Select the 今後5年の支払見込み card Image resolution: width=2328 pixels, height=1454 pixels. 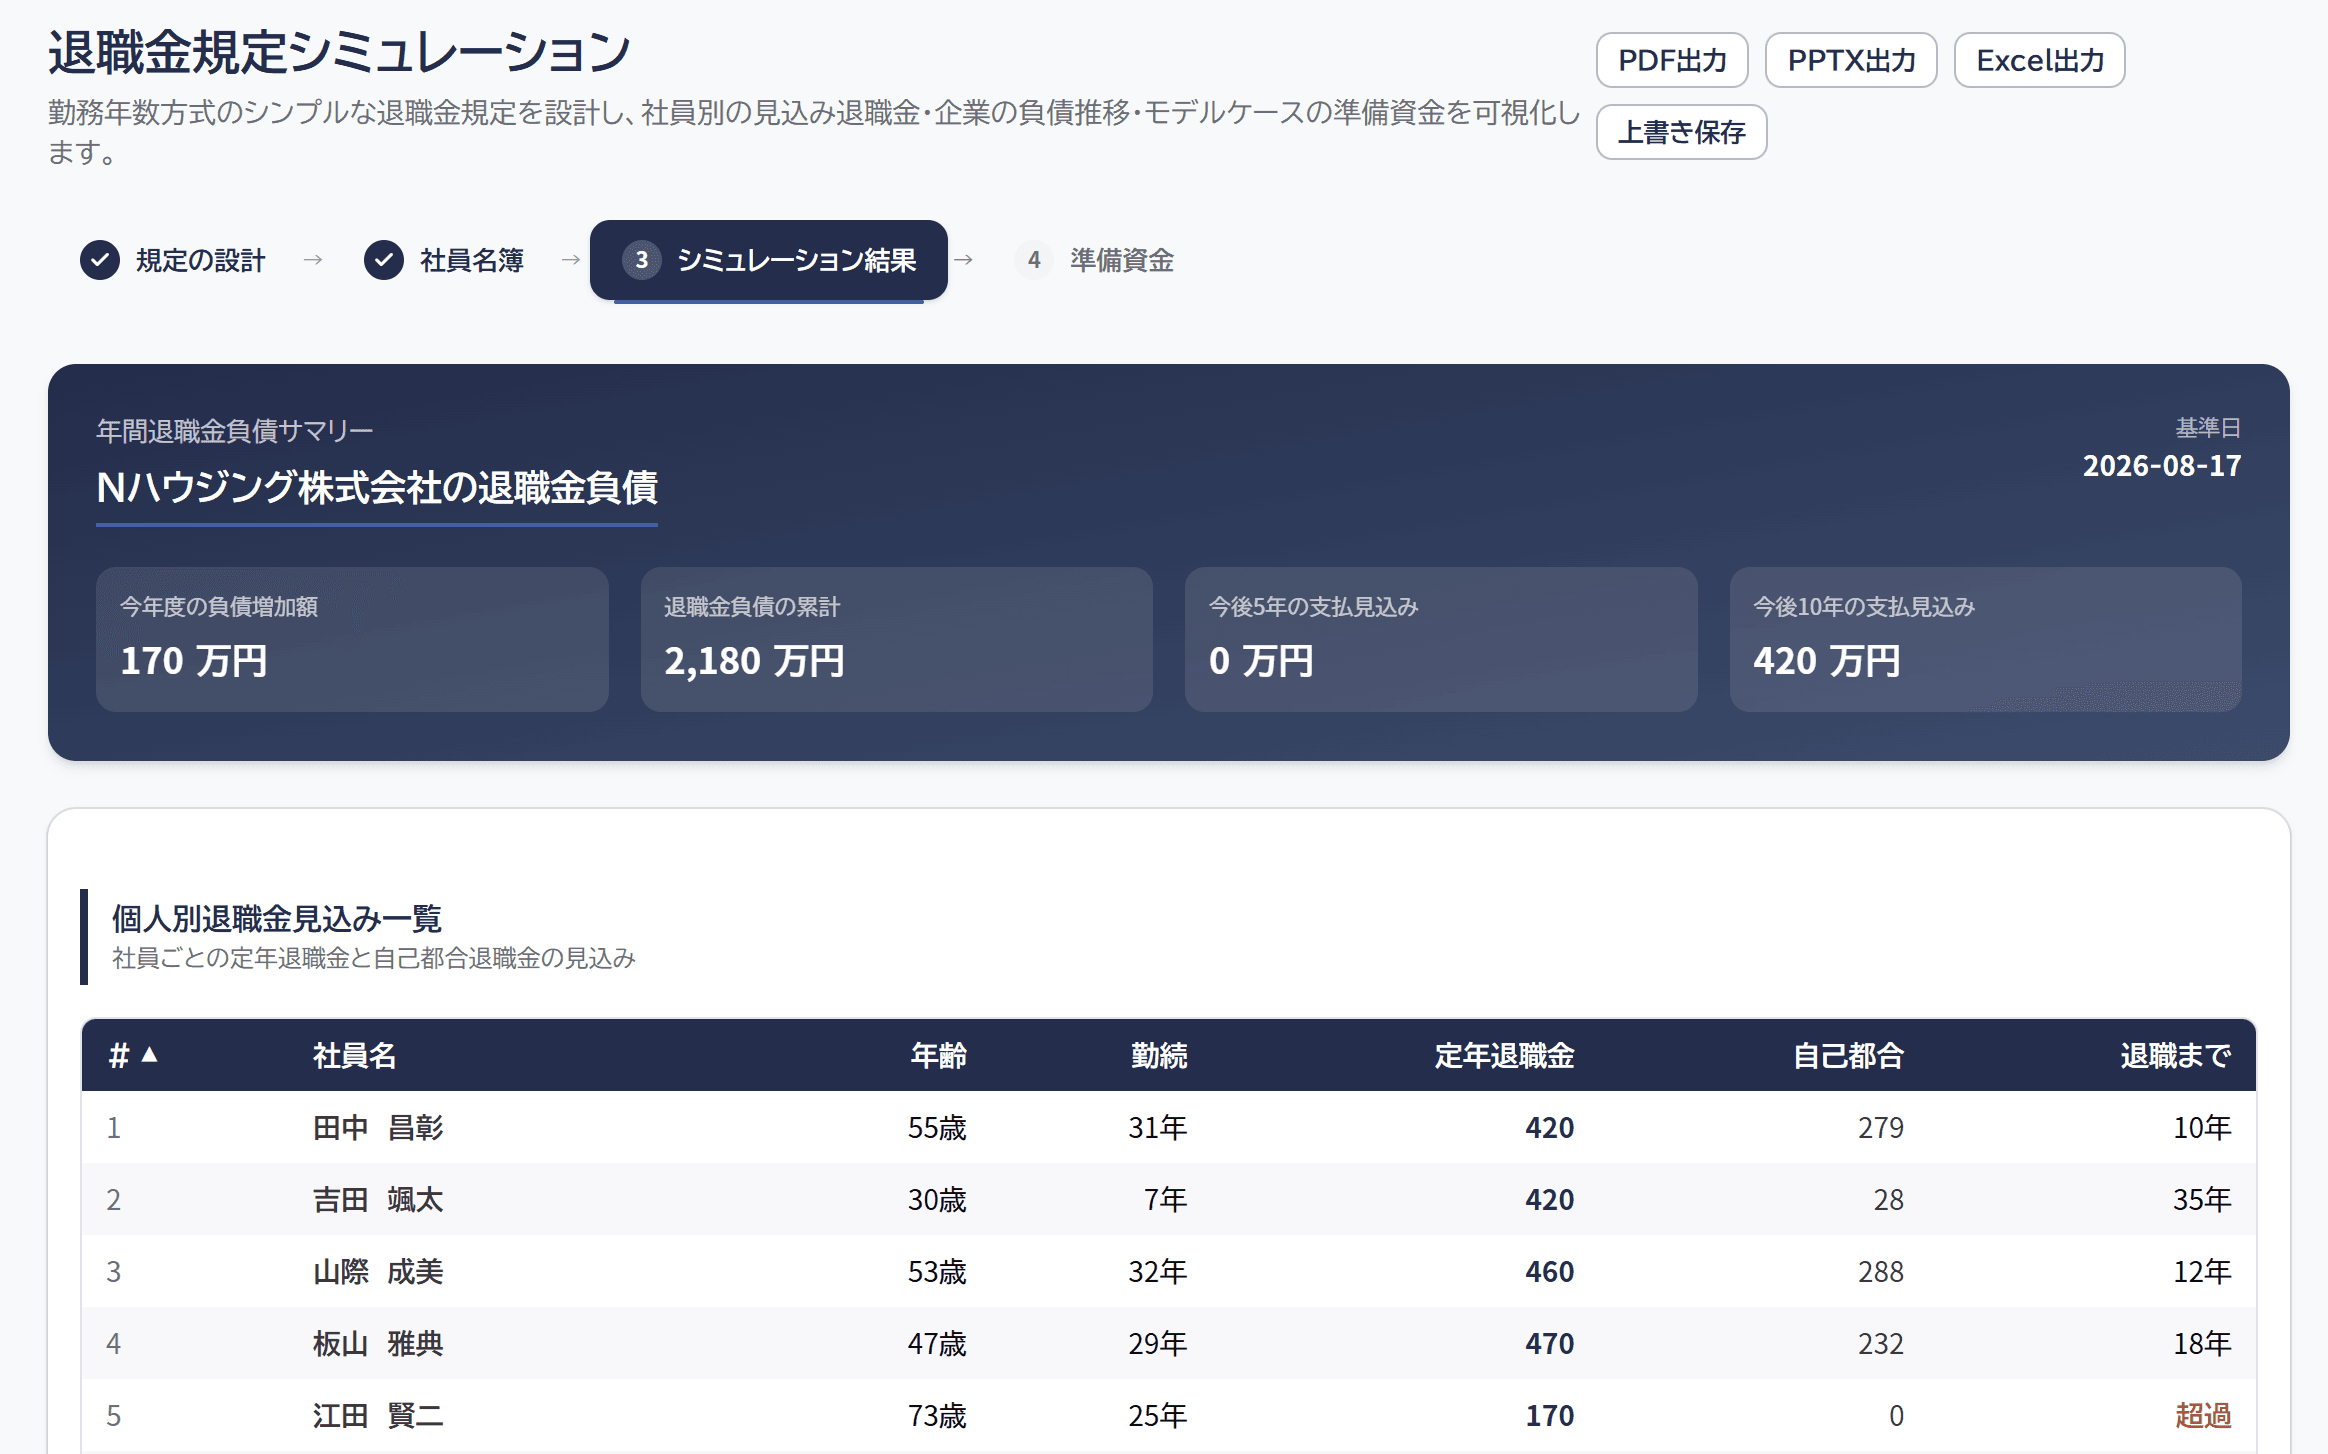(x=1441, y=639)
